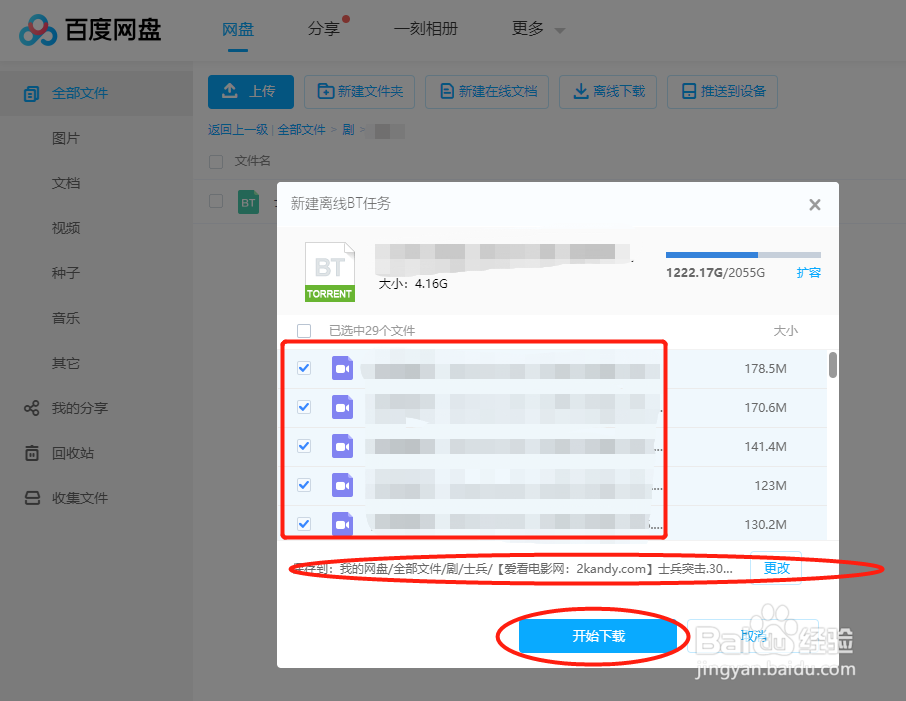Click the 返回上一级 breadcrumb link
The width and height of the screenshot is (906, 701).
tap(238, 129)
